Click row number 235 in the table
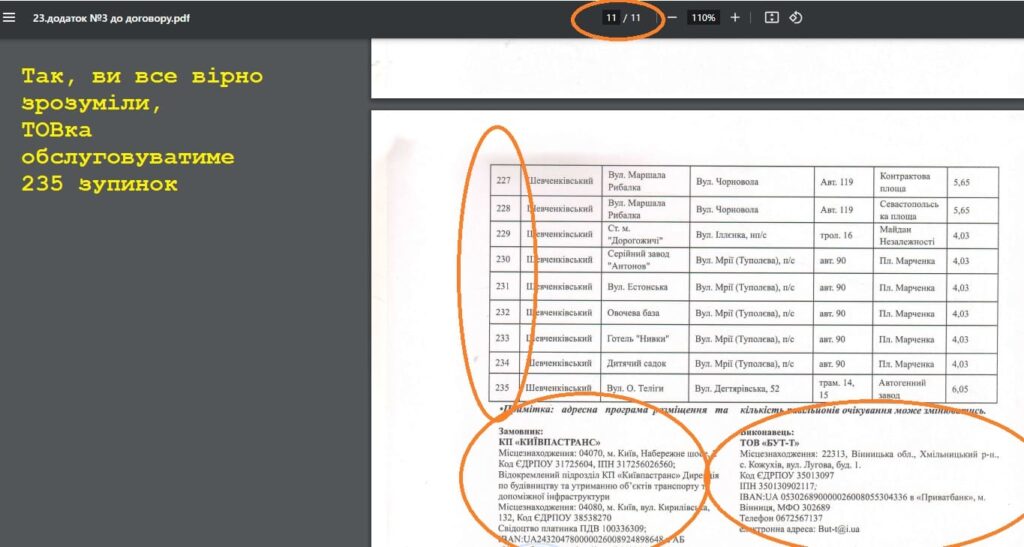Screen dimensions: 1024x547 tap(504, 388)
